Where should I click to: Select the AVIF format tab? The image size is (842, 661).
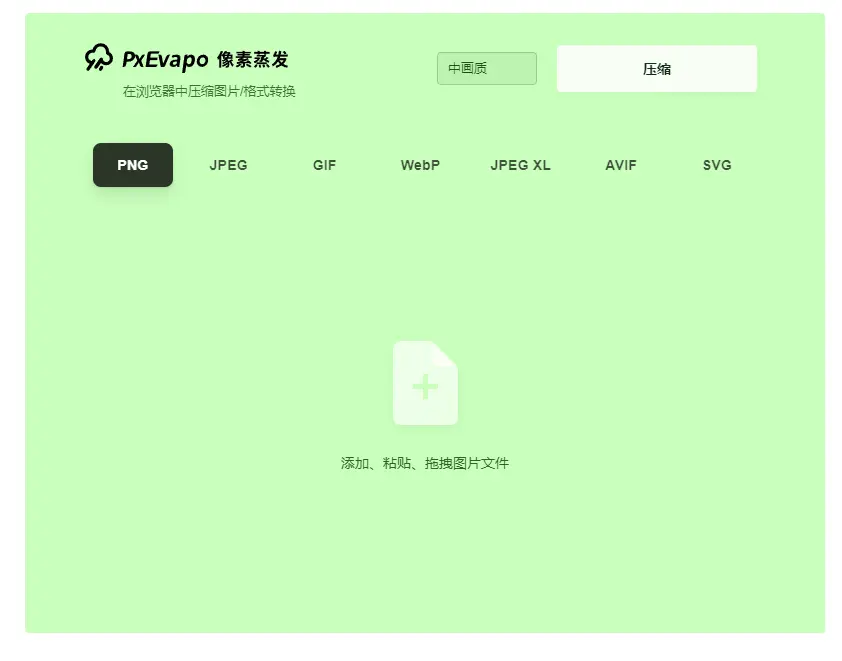coord(621,165)
